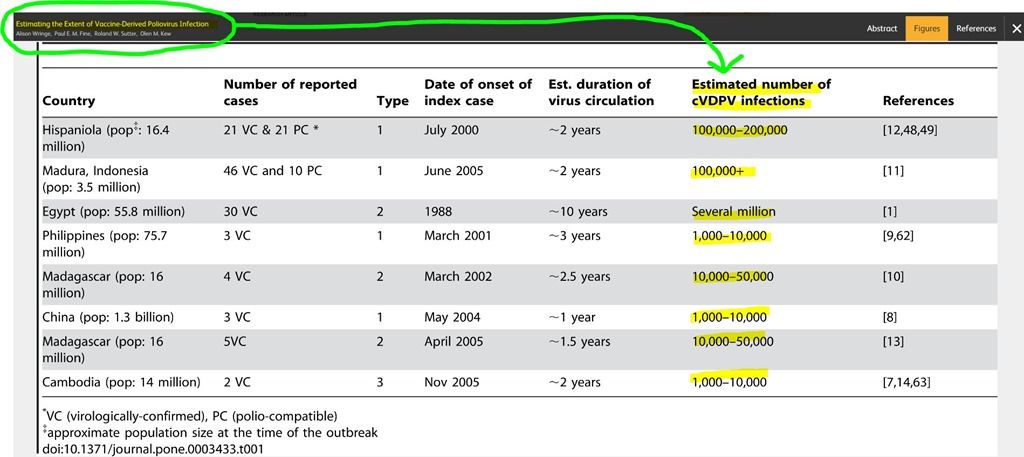
Task: Click author name Olen M. Kew
Action: tap(155, 34)
